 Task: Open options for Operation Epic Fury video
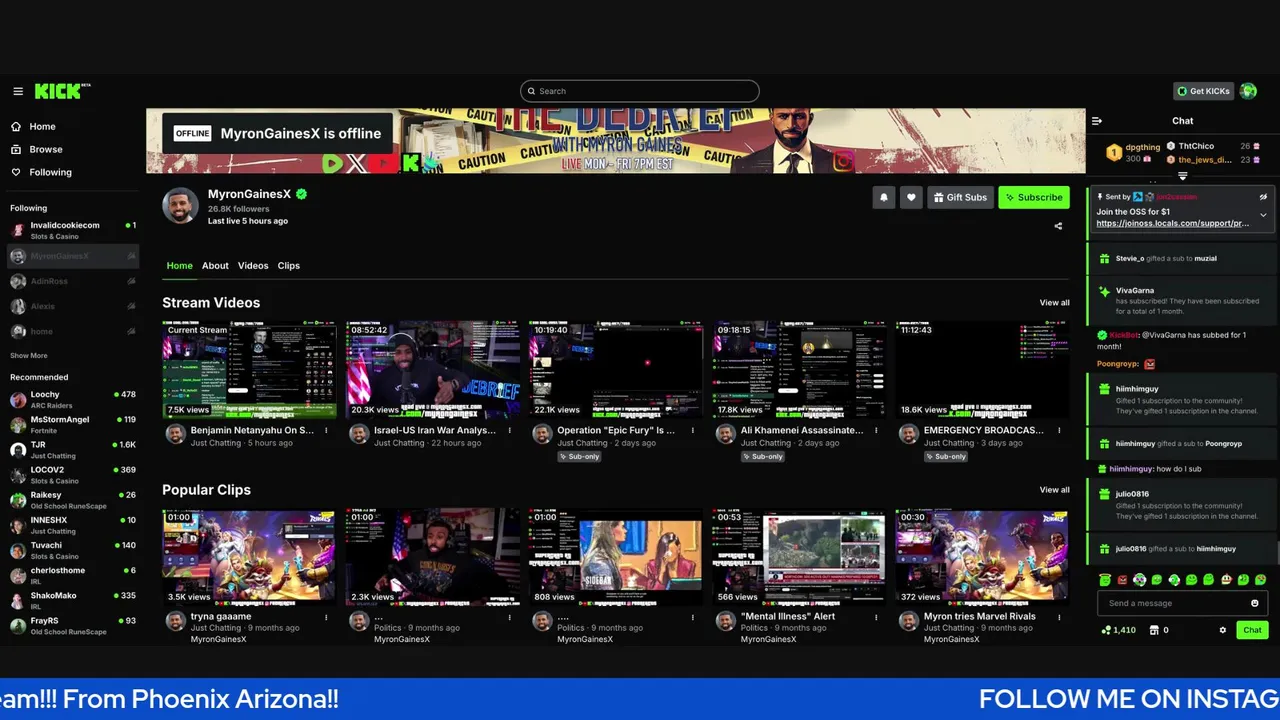click(x=693, y=431)
